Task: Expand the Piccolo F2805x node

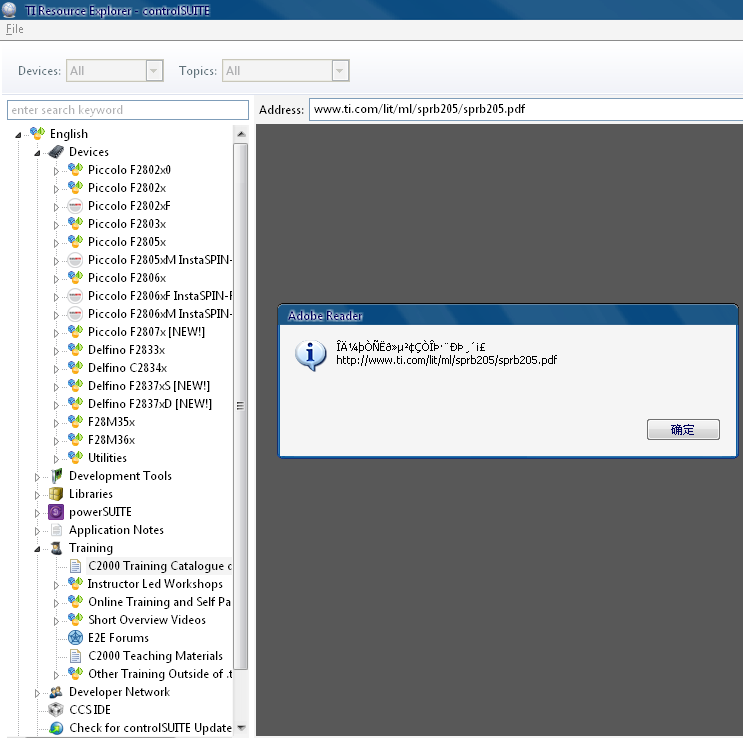Action: click(x=56, y=243)
